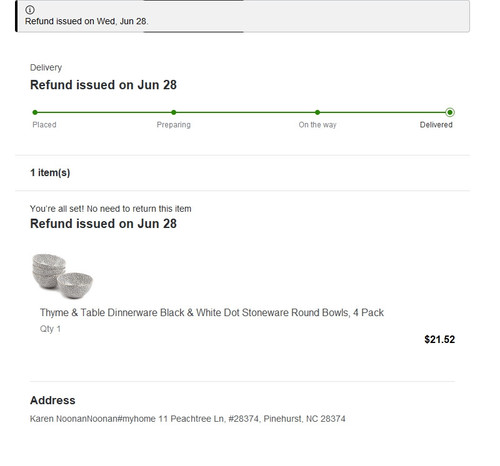Select the Pinehurst delivery address text
This screenshot has width=500, height=466.
tap(188, 419)
